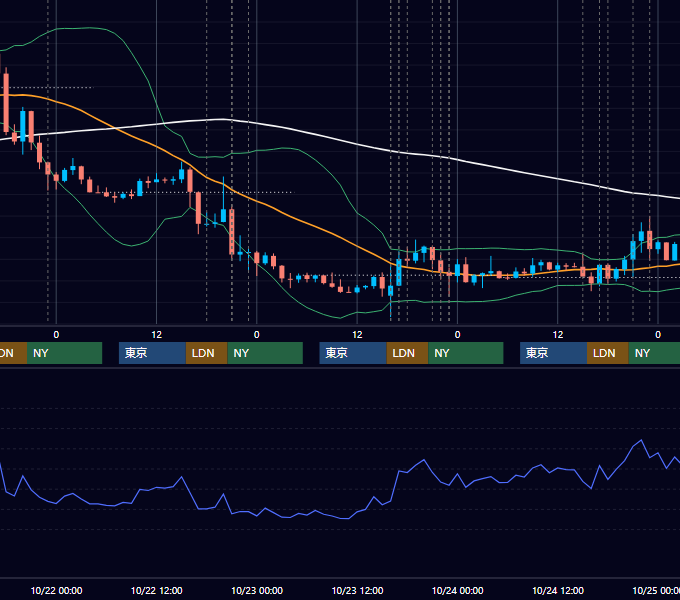Screen dimensions: 680x600
Task: Click the 10/23 00:00 date label
Action: [257, 590]
